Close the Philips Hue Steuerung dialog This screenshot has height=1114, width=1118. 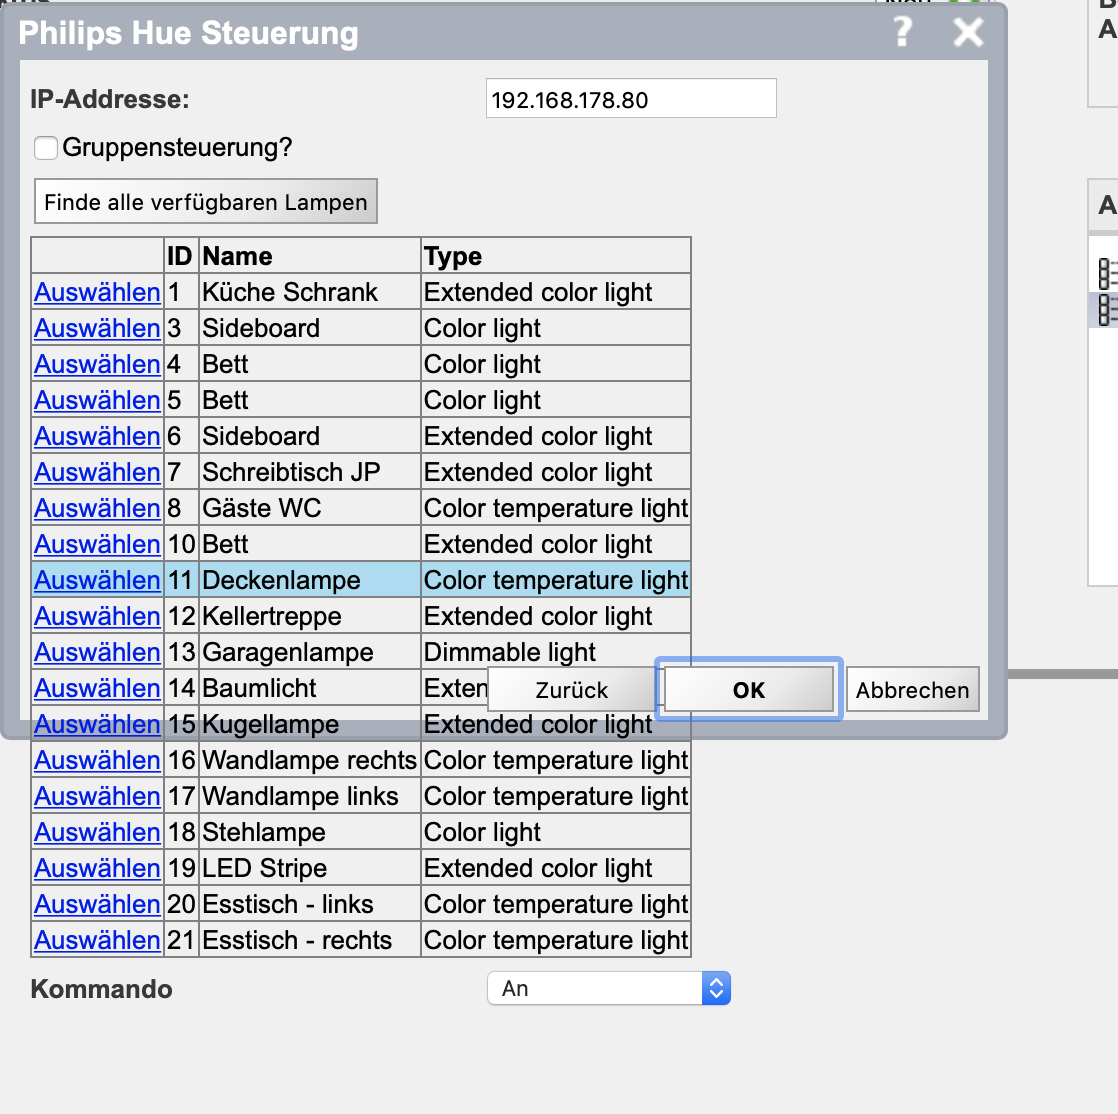[968, 33]
